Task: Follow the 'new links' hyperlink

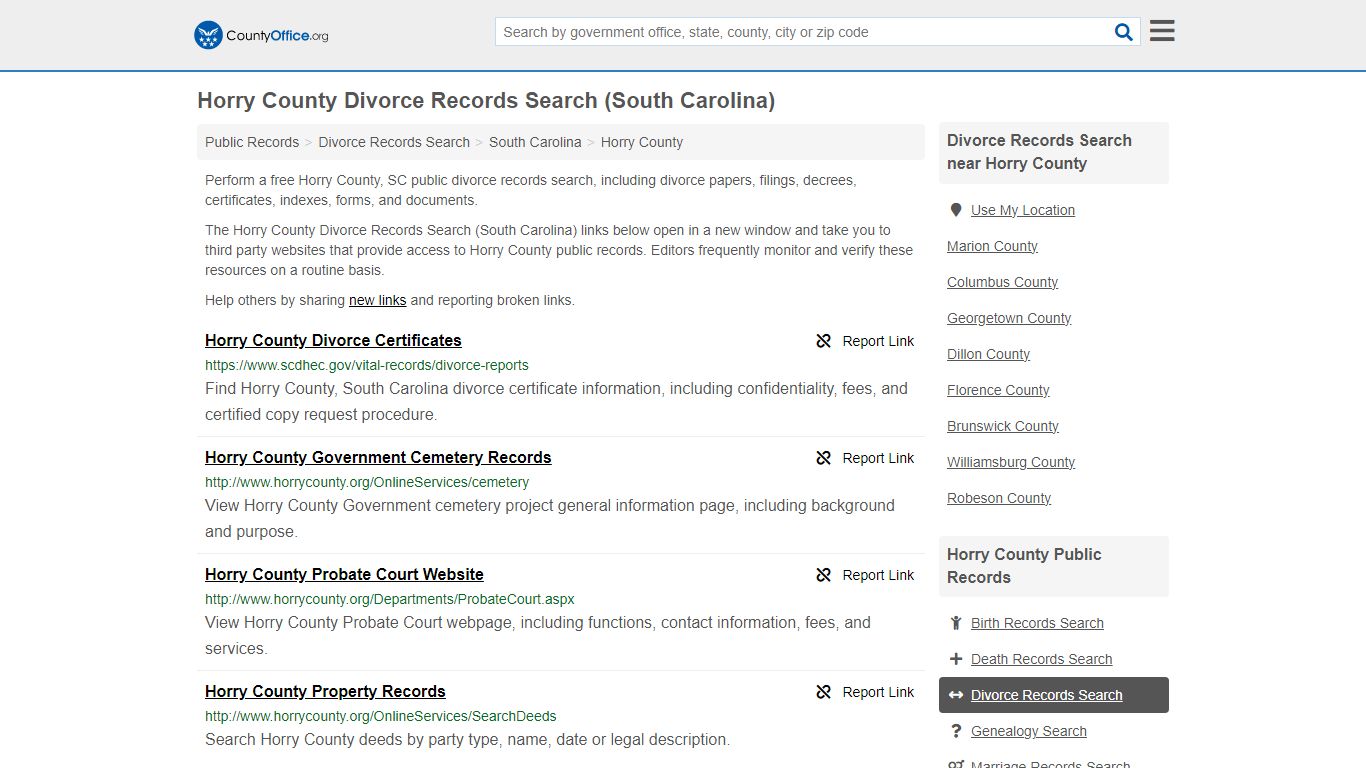Action: pyautogui.click(x=378, y=300)
